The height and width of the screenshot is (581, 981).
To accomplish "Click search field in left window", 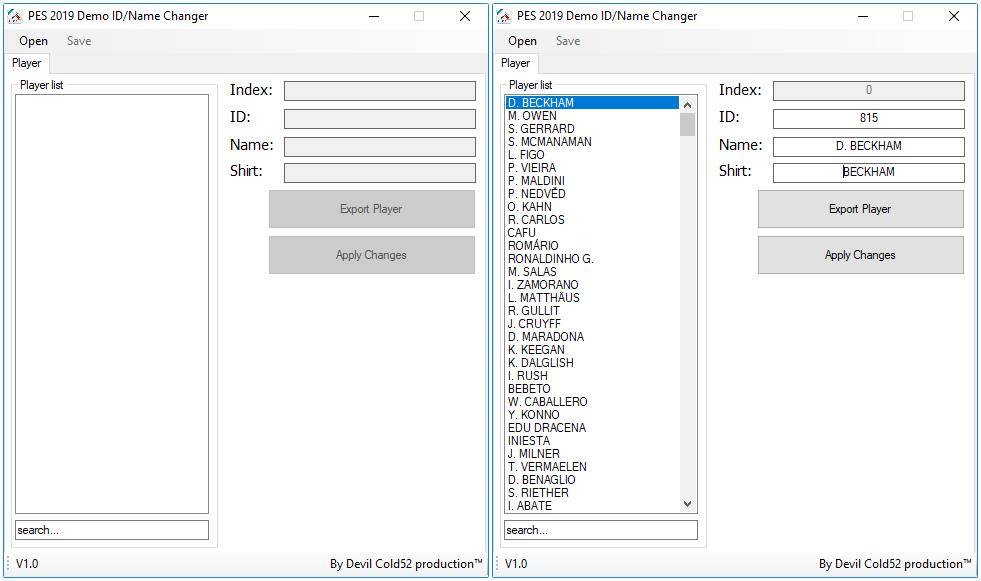I will (x=112, y=530).
